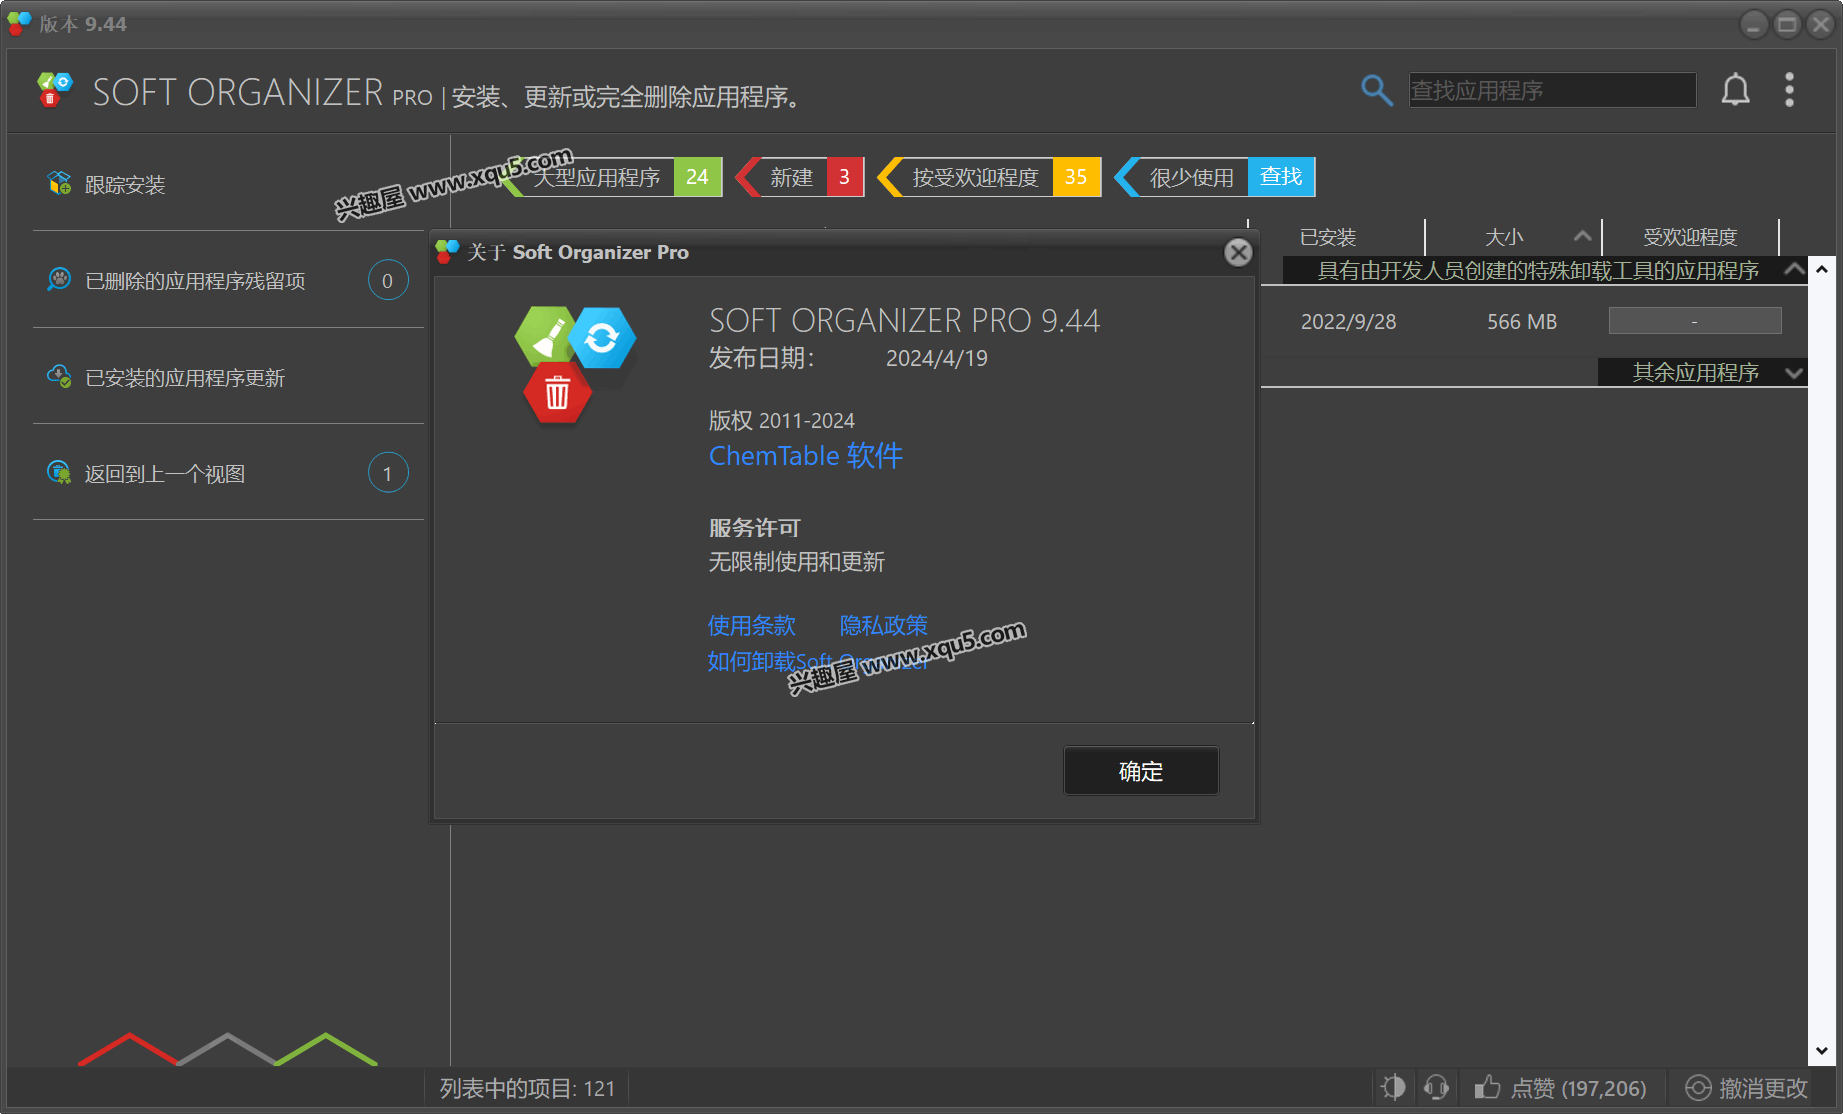Open 已删除的应用程序残留项 in sidebar
1843x1114 pixels.
(228, 280)
